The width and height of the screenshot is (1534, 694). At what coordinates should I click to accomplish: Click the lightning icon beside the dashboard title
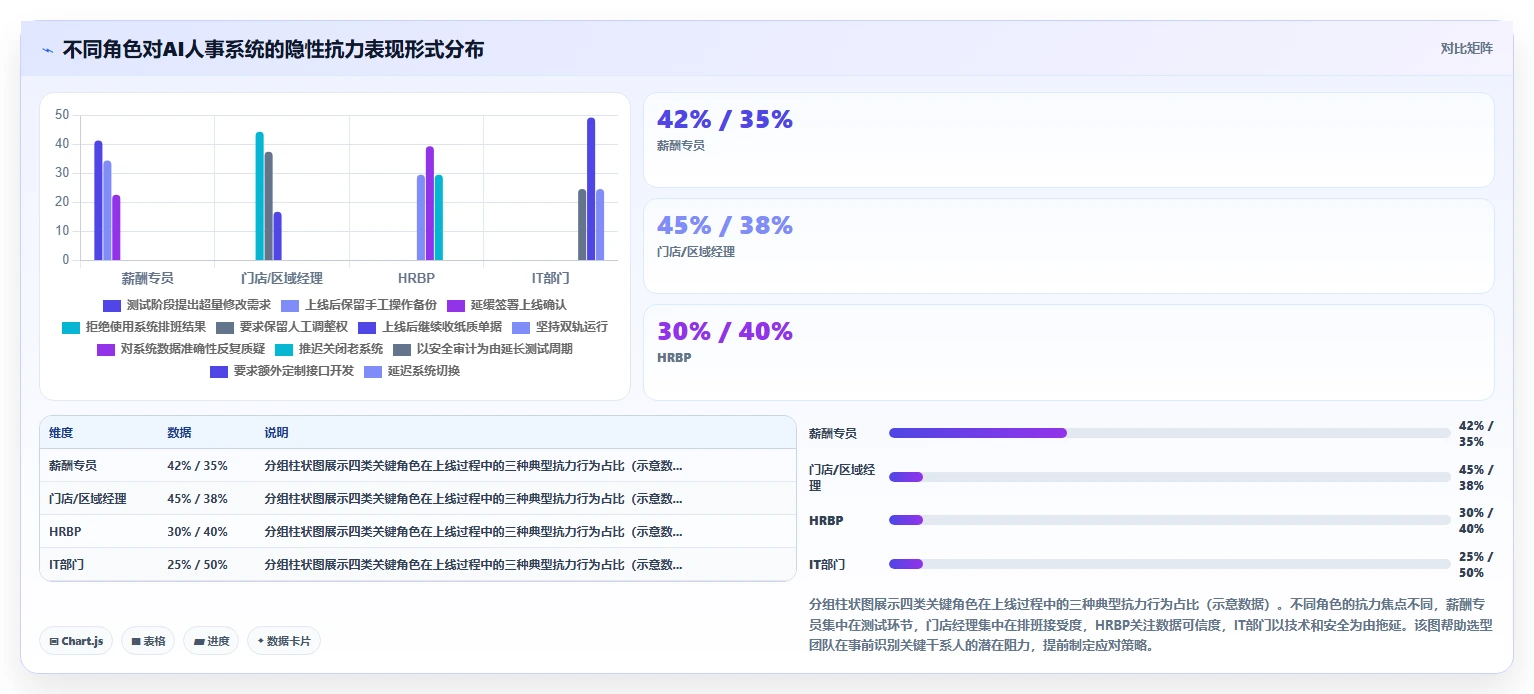[x=48, y=49]
